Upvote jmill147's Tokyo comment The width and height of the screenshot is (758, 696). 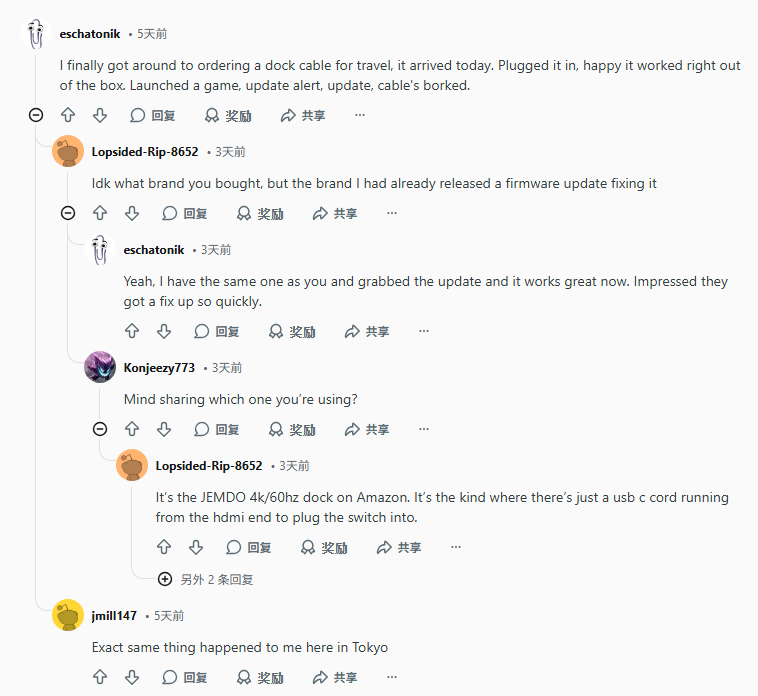(100, 678)
